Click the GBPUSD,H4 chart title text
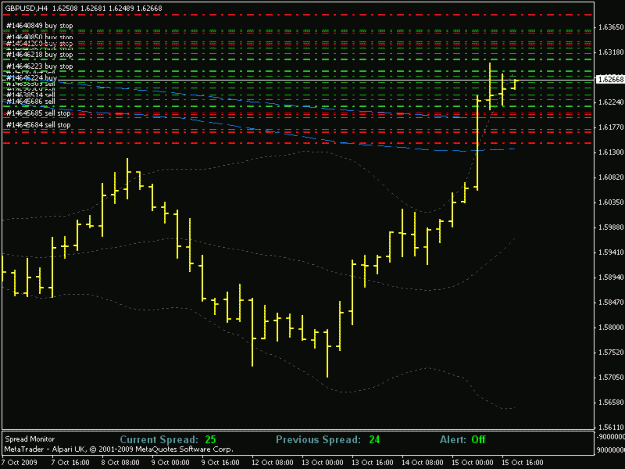This screenshot has height=469, width=625. (26, 8)
